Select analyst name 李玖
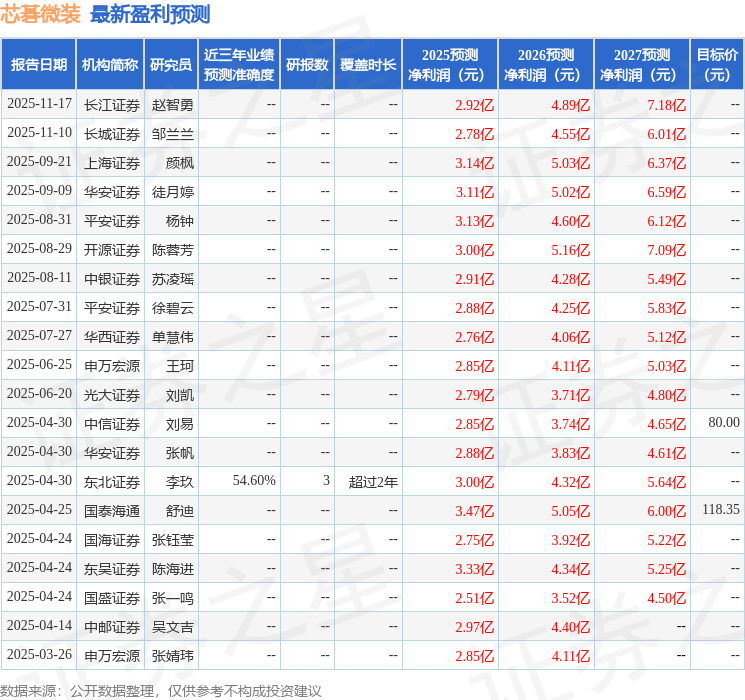745x700 pixels. 180,482
